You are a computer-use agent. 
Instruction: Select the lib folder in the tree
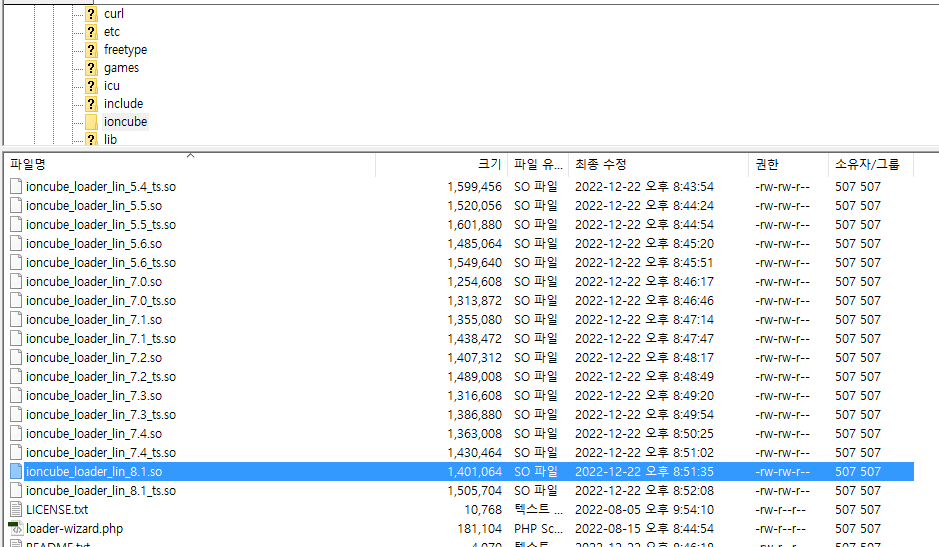[110, 140]
